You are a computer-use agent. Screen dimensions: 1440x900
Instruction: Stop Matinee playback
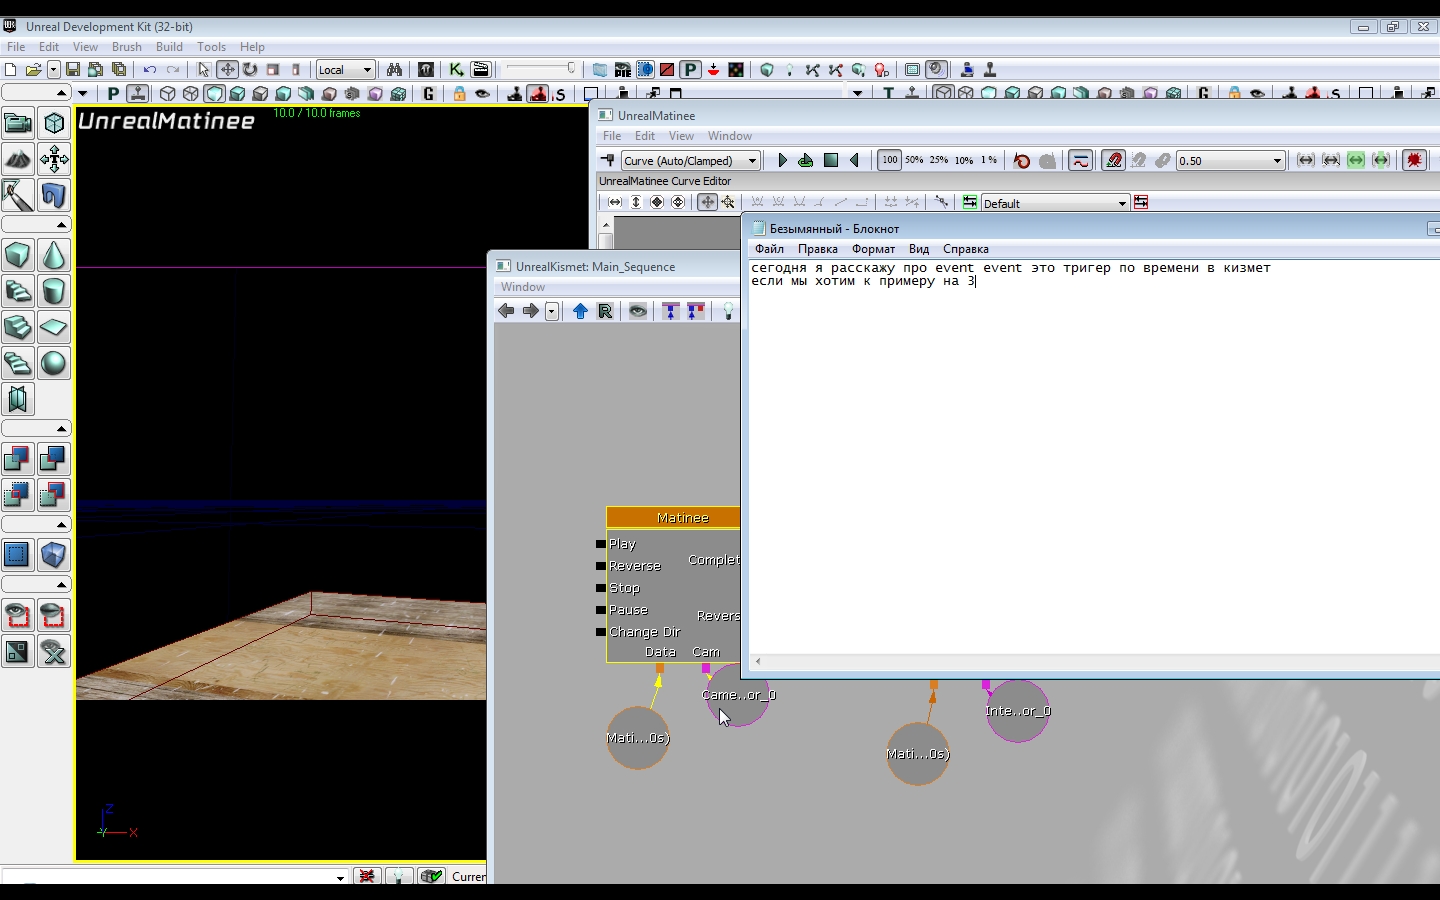[x=831, y=160]
